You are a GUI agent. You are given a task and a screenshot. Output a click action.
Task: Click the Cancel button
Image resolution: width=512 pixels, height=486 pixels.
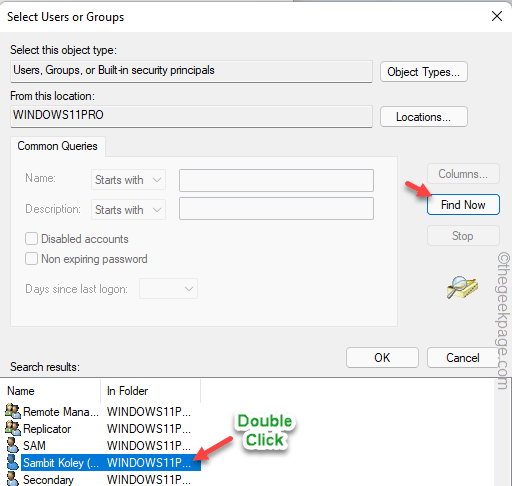pos(463,358)
